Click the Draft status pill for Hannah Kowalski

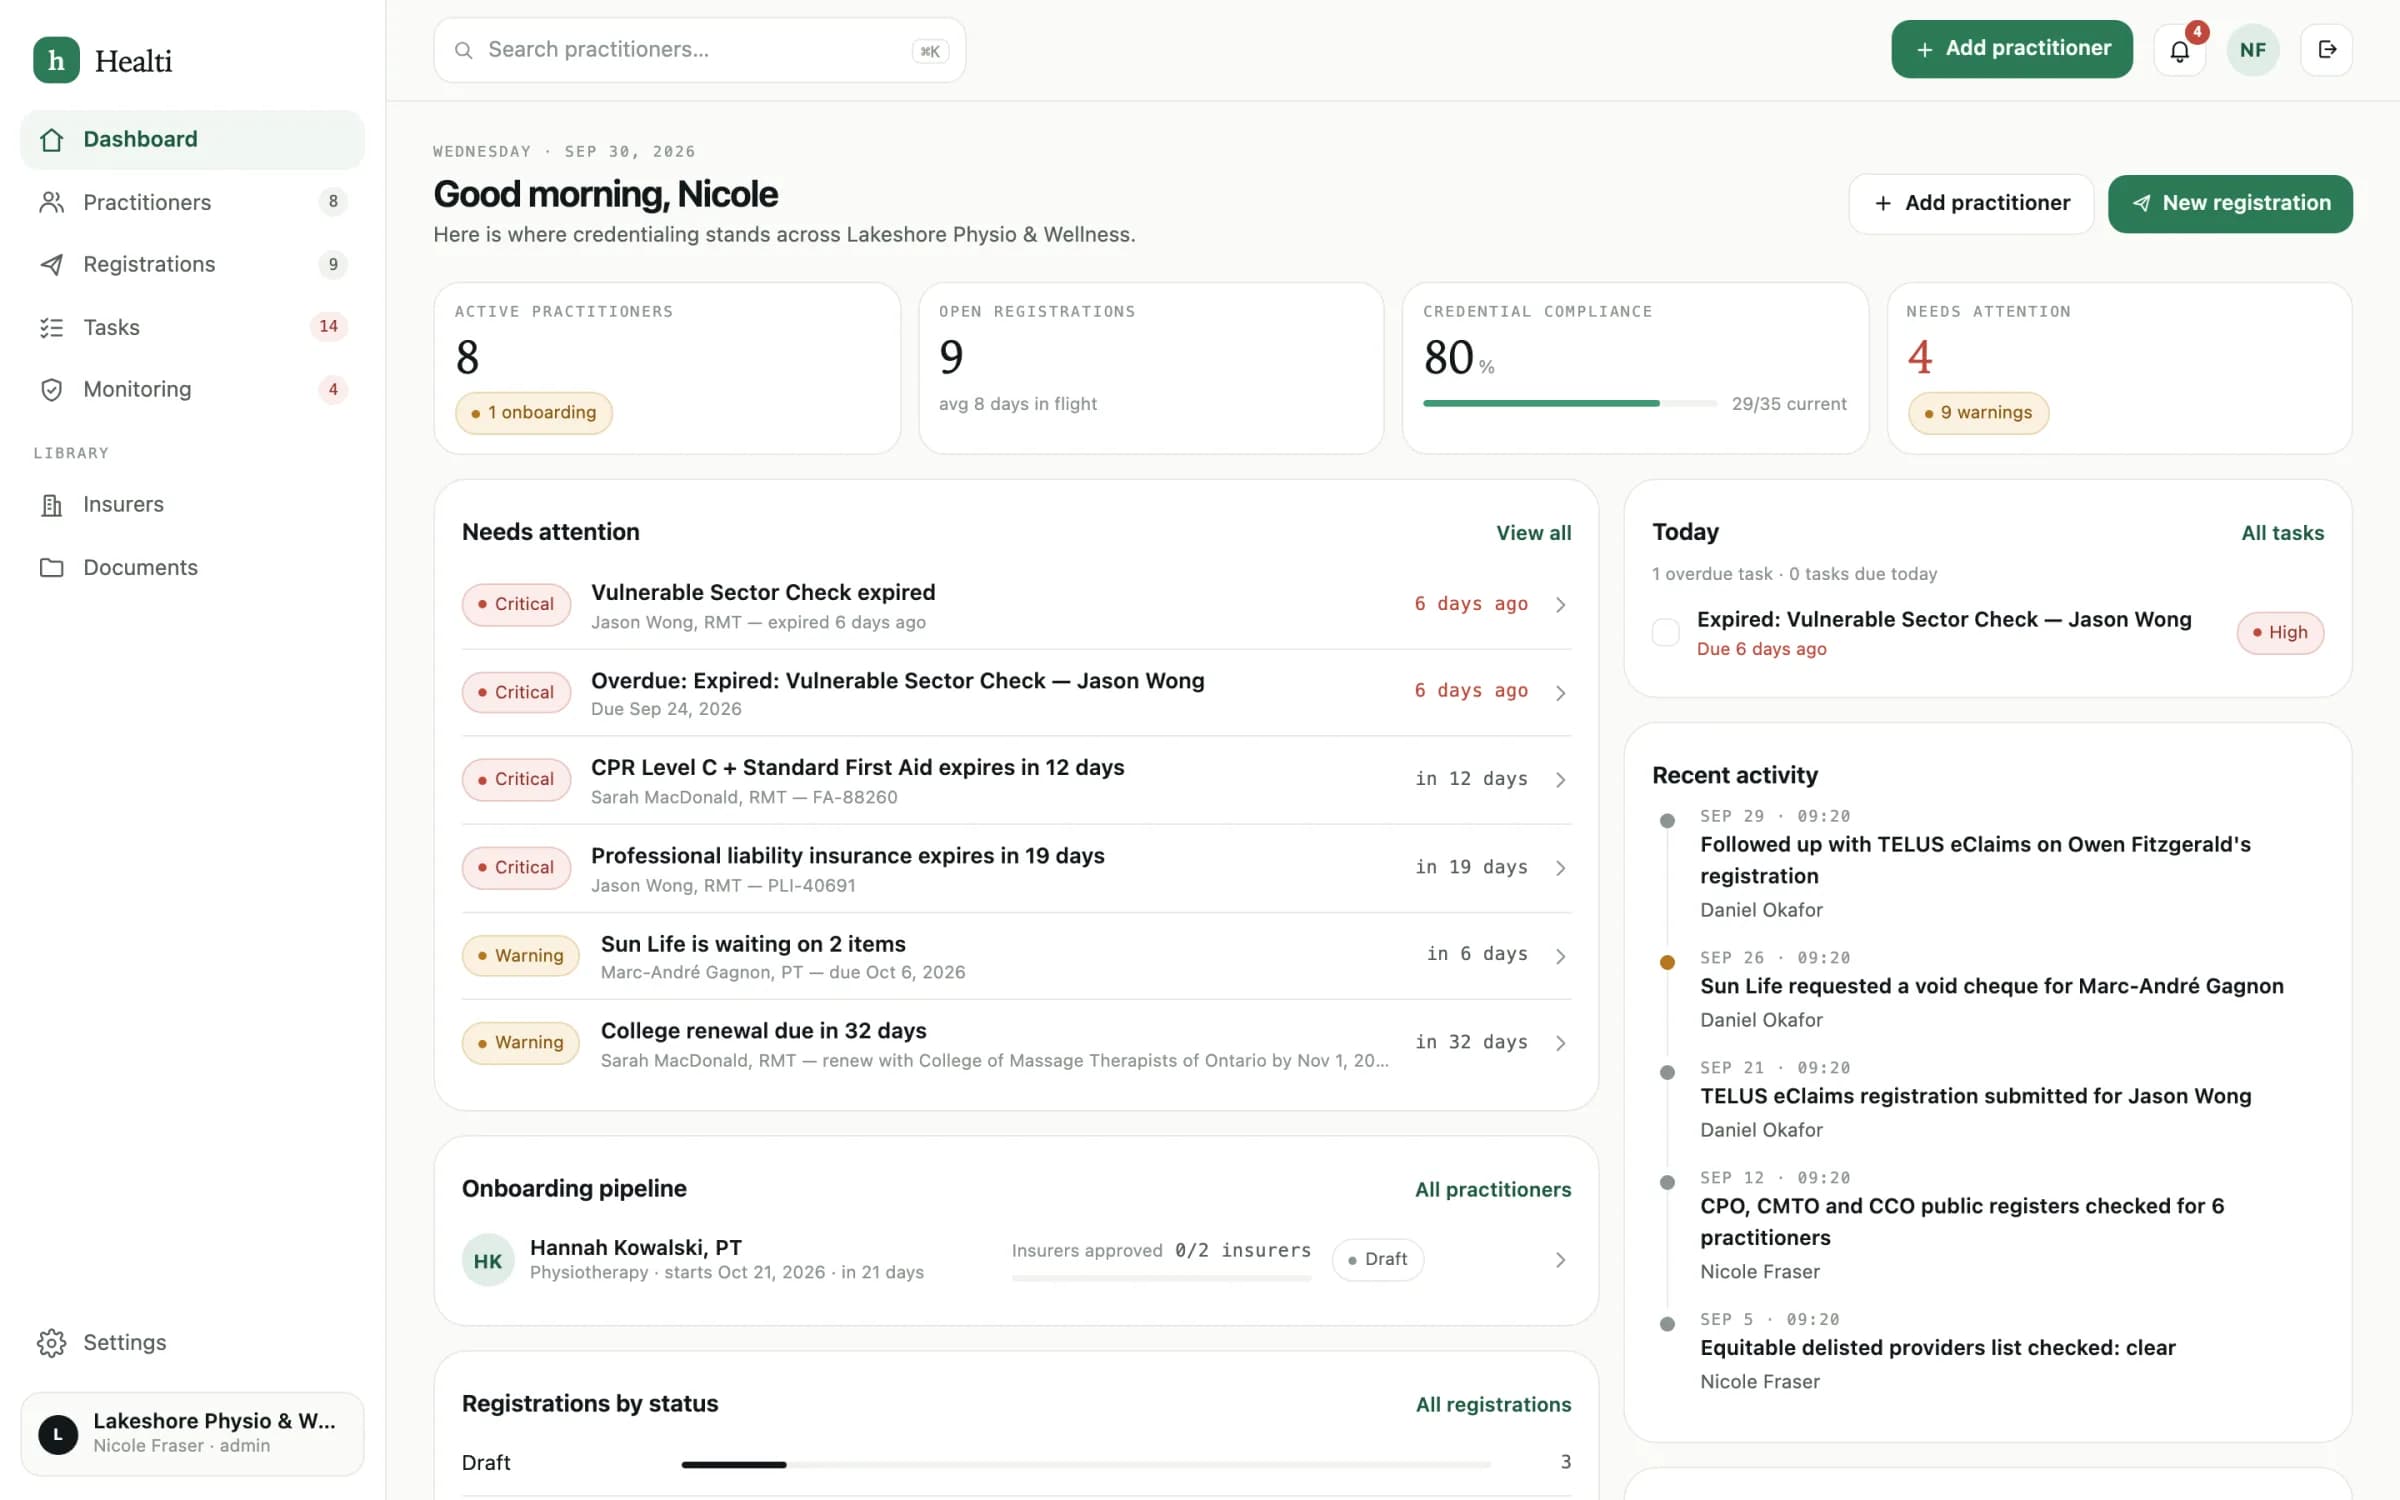[1377, 1260]
